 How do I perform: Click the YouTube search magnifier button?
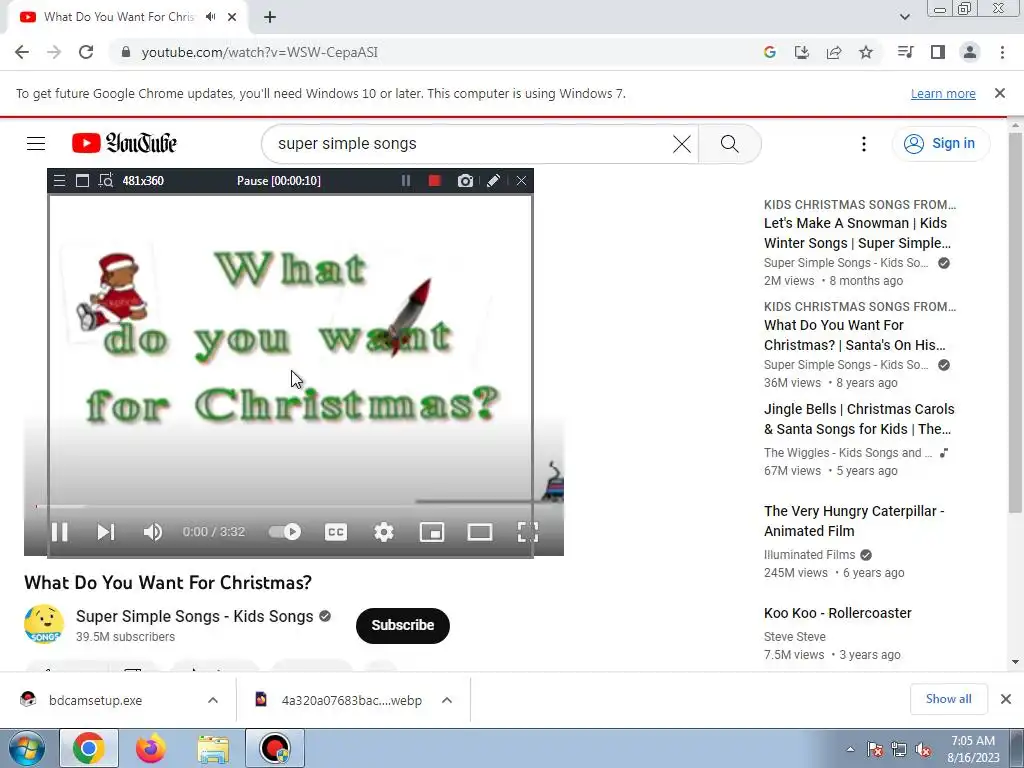(x=729, y=144)
